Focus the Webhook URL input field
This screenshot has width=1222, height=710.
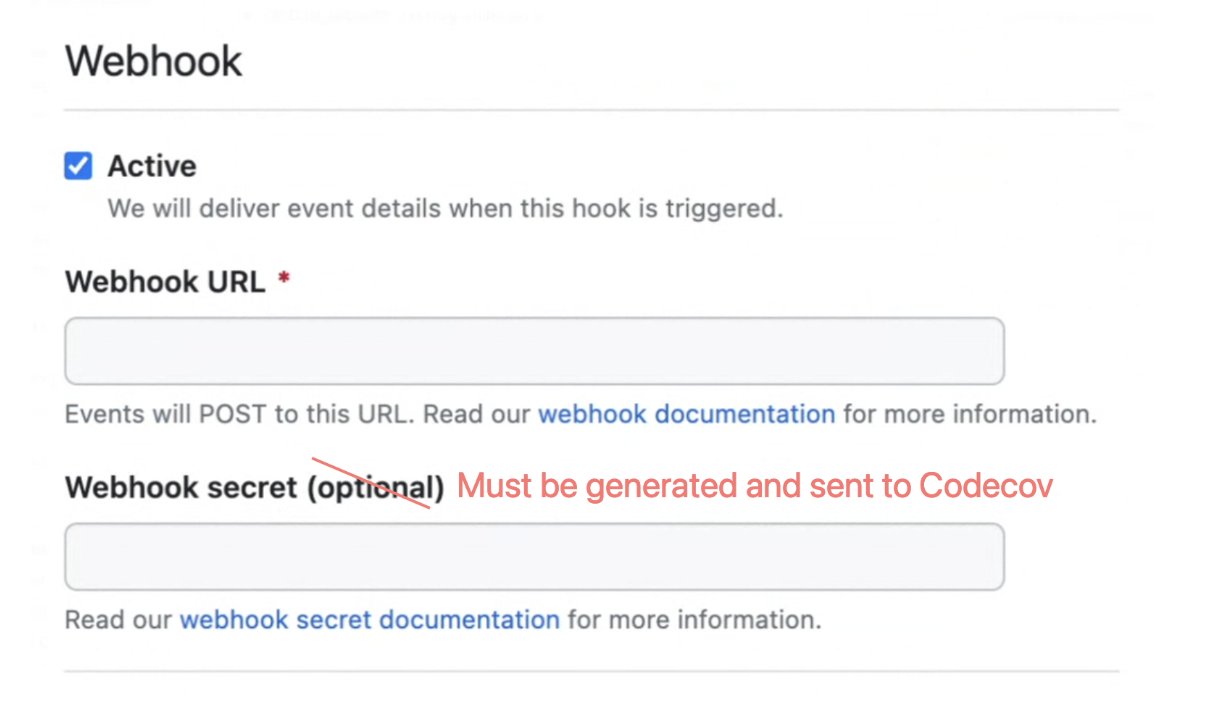coord(534,351)
